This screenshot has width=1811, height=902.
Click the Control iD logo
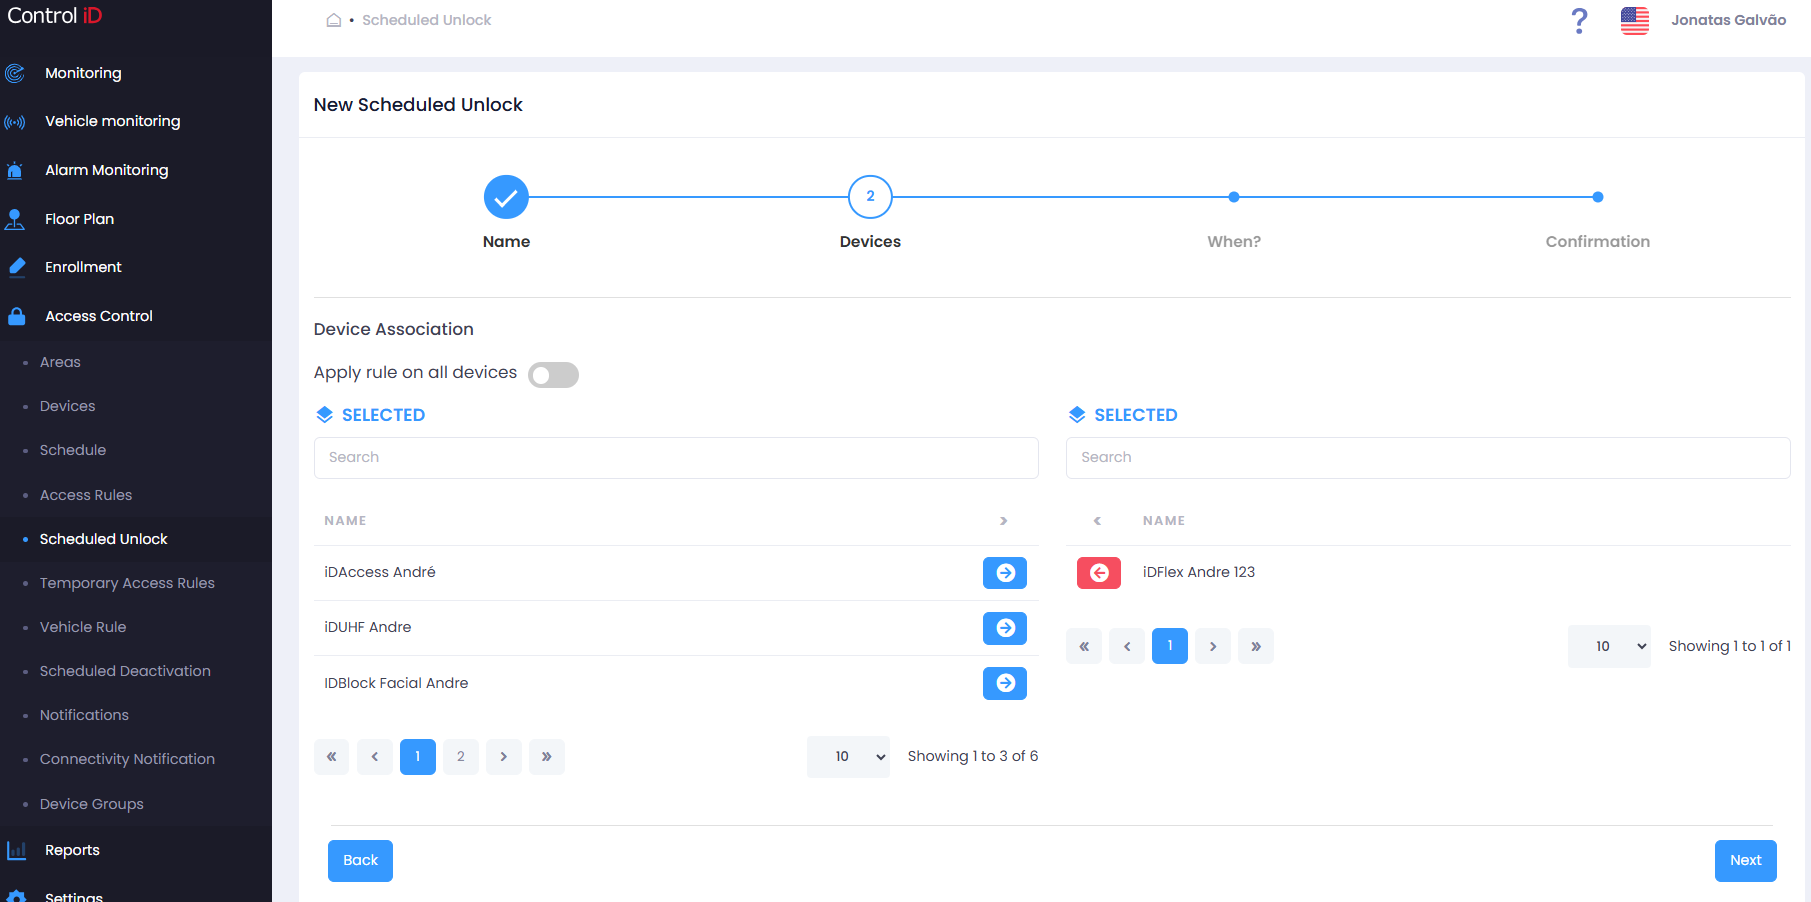click(55, 16)
